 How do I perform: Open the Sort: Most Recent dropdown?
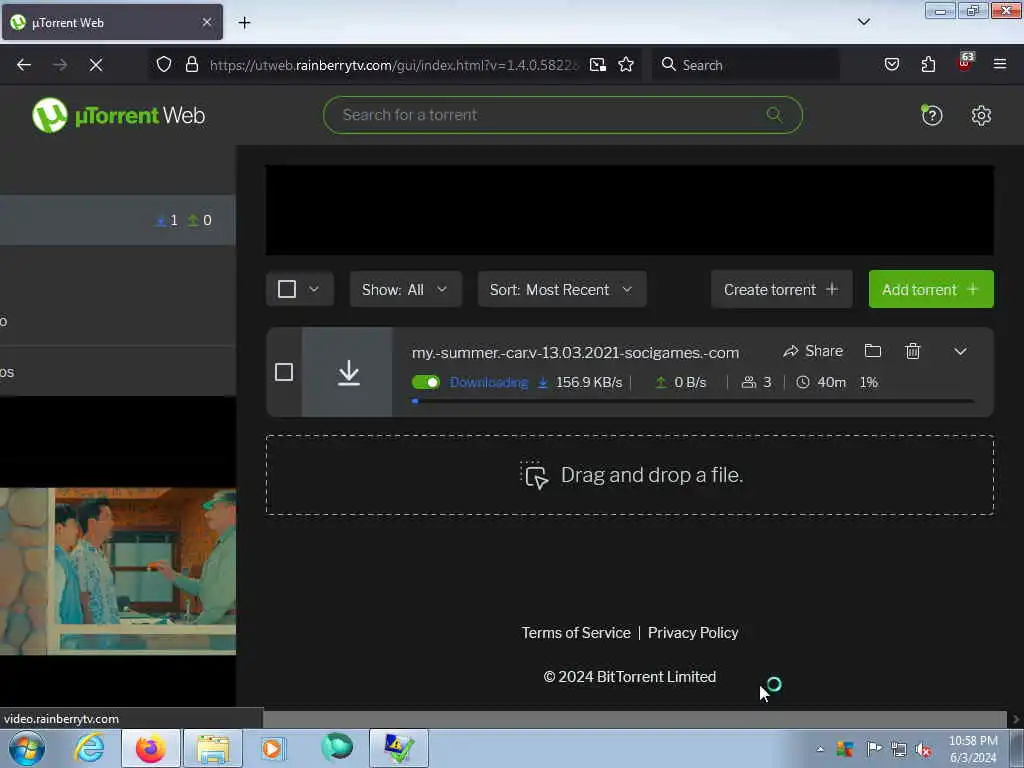point(562,289)
